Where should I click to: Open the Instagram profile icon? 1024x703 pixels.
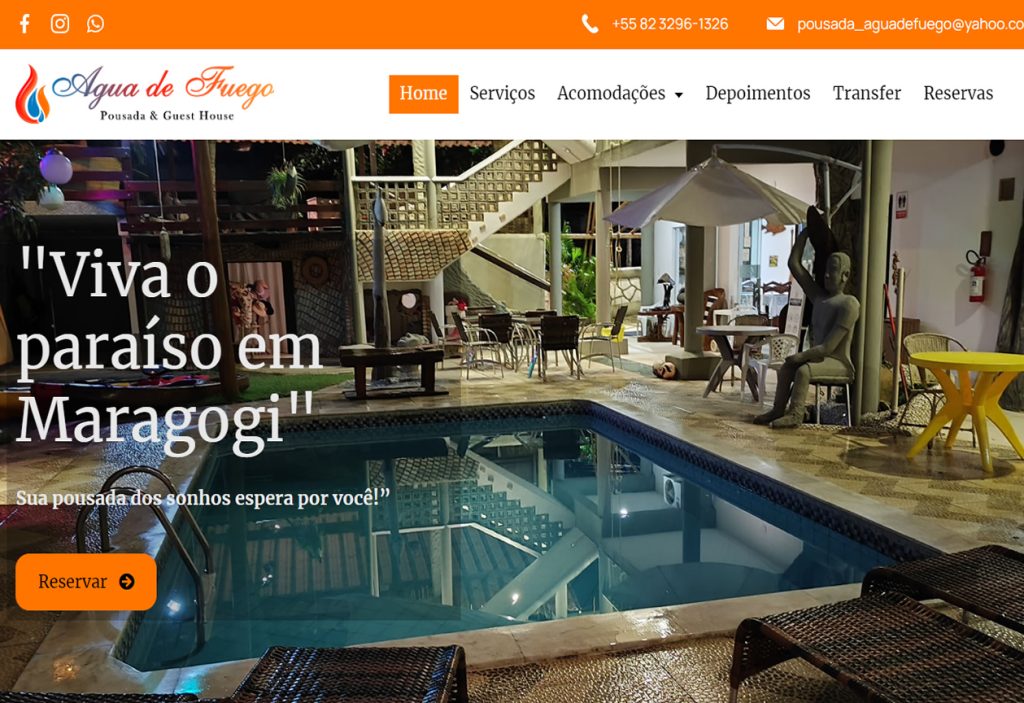(60, 24)
